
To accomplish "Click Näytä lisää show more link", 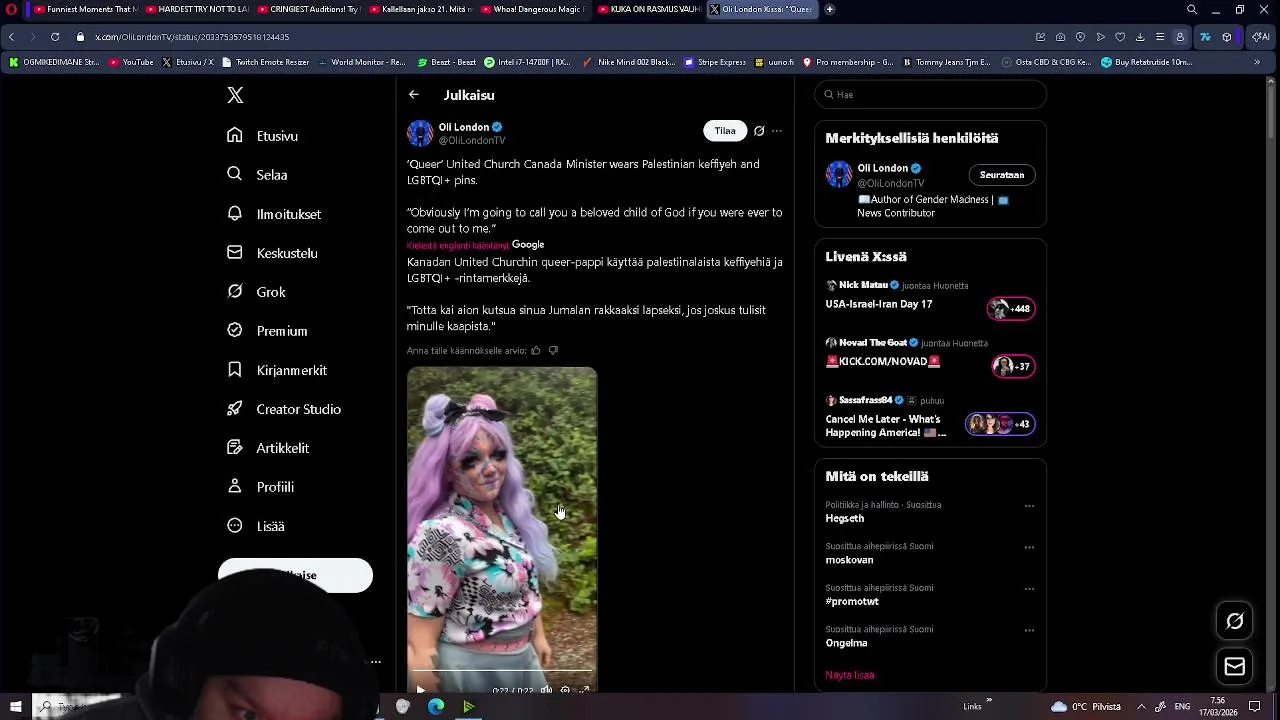I will (850, 675).
